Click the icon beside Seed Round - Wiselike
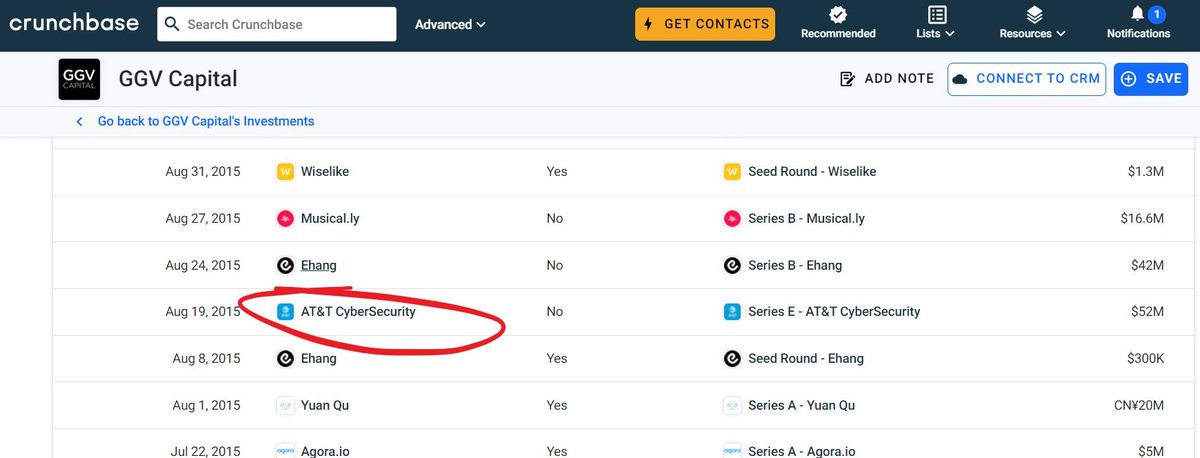Viewport: 1200px width, 458px height. [732, 172]
